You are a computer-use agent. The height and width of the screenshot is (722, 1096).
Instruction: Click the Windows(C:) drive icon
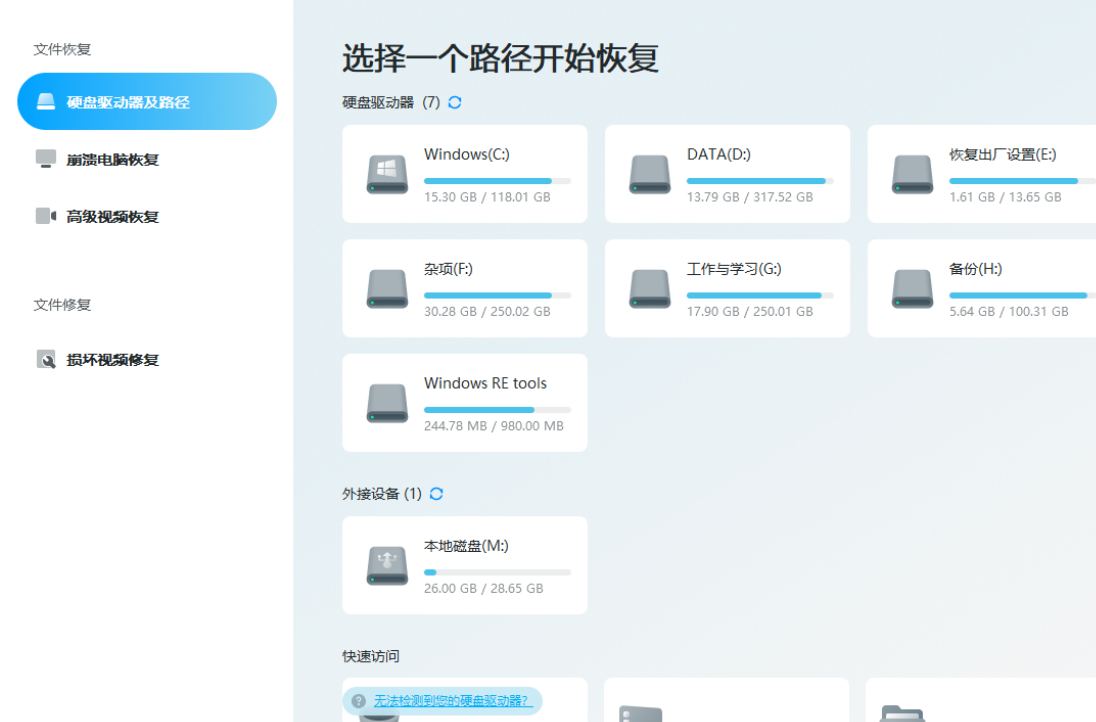point(387,174)
